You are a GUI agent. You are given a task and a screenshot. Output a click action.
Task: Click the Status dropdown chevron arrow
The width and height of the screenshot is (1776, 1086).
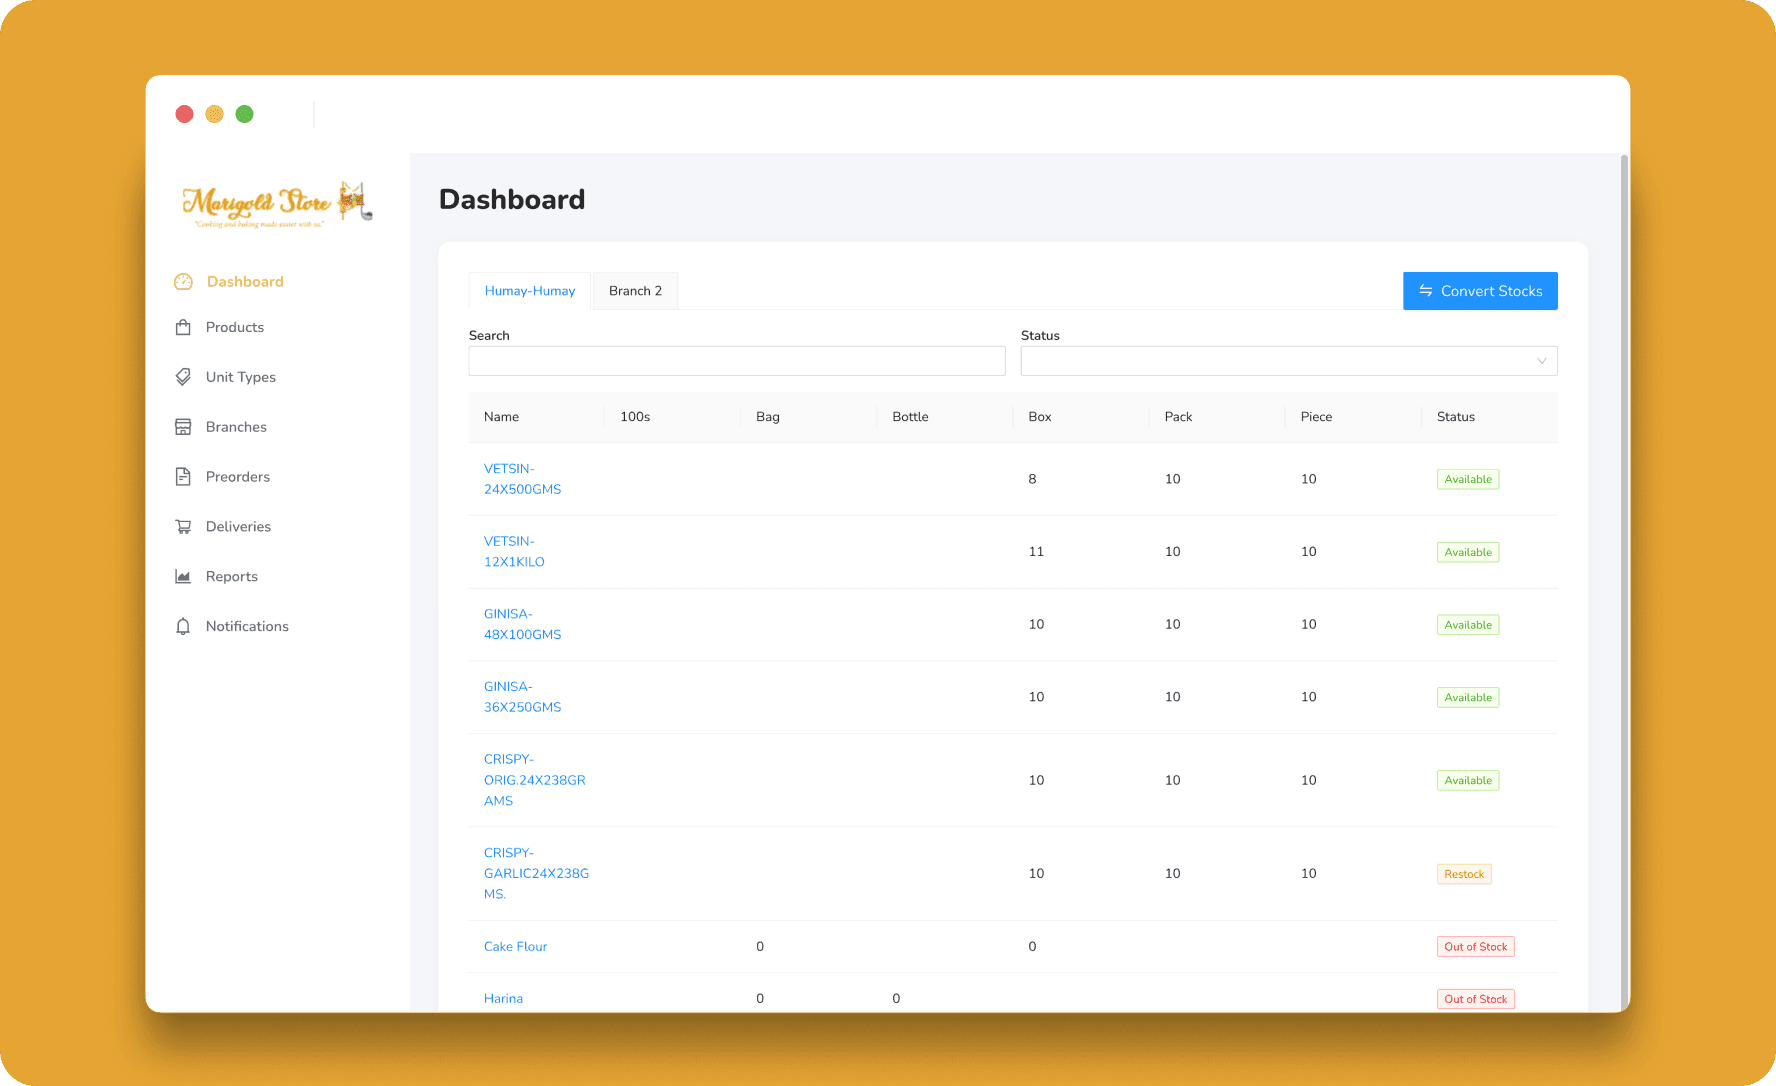[1541, 361]
